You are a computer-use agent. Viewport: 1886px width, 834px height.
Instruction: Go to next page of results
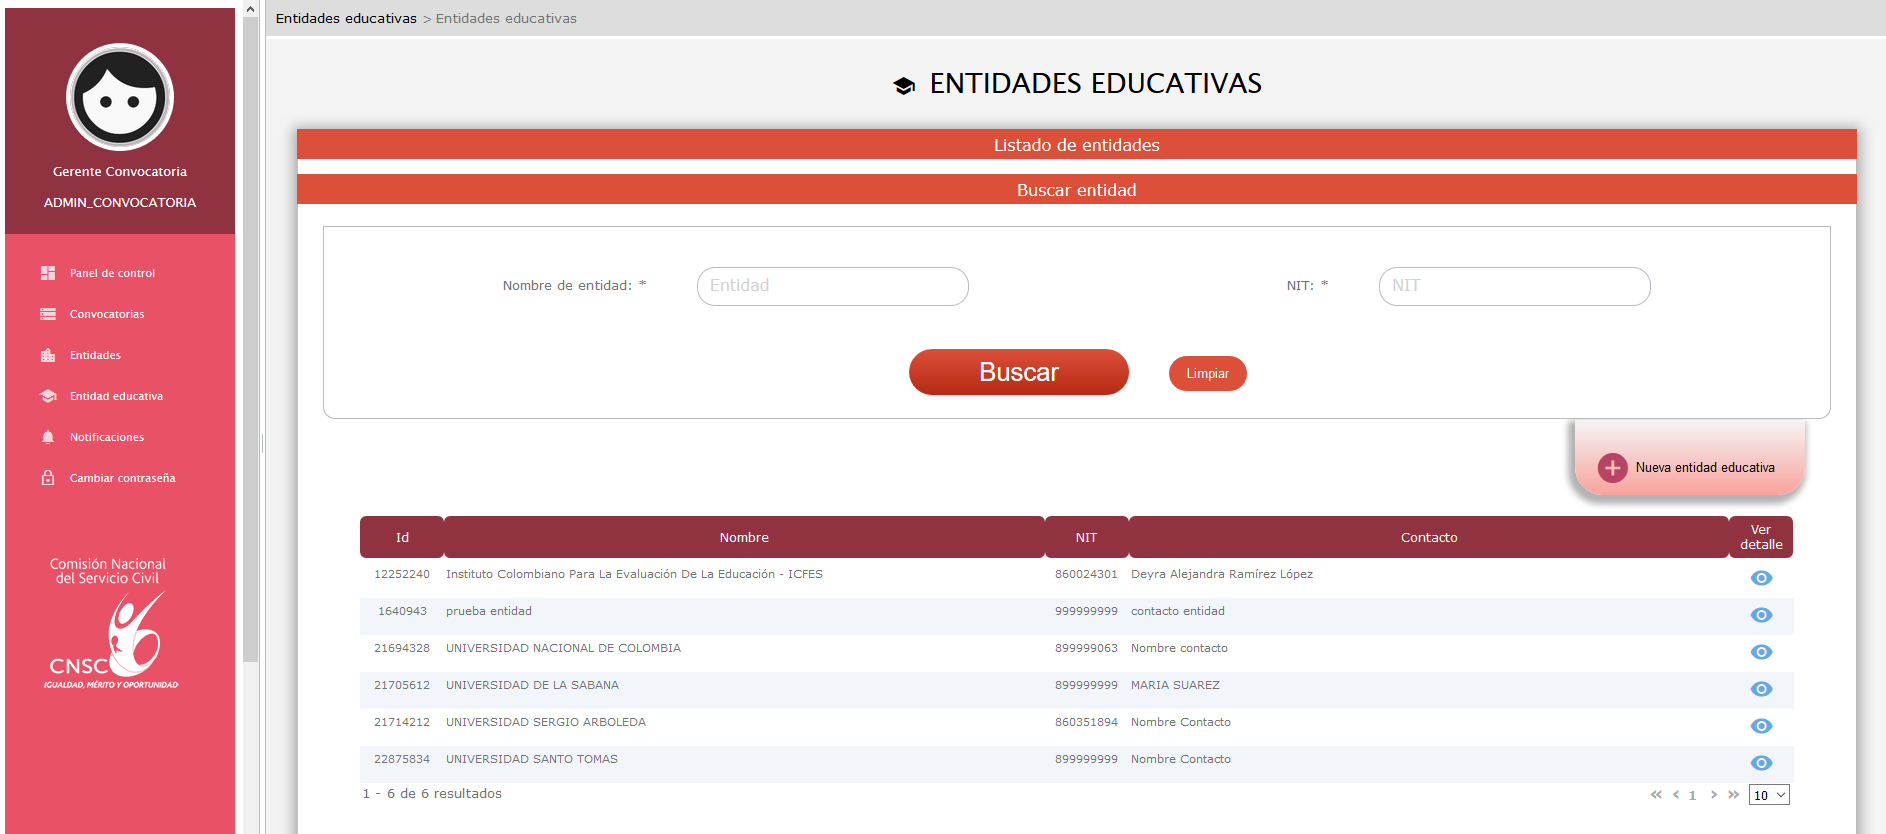point(1713,795)
